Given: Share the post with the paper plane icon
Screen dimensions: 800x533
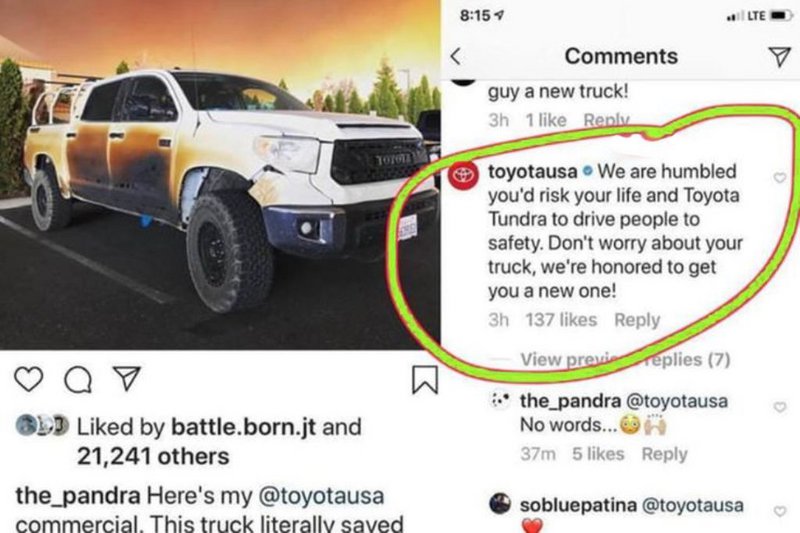Looking at the screenshot, I should click(x=127, y=378).
